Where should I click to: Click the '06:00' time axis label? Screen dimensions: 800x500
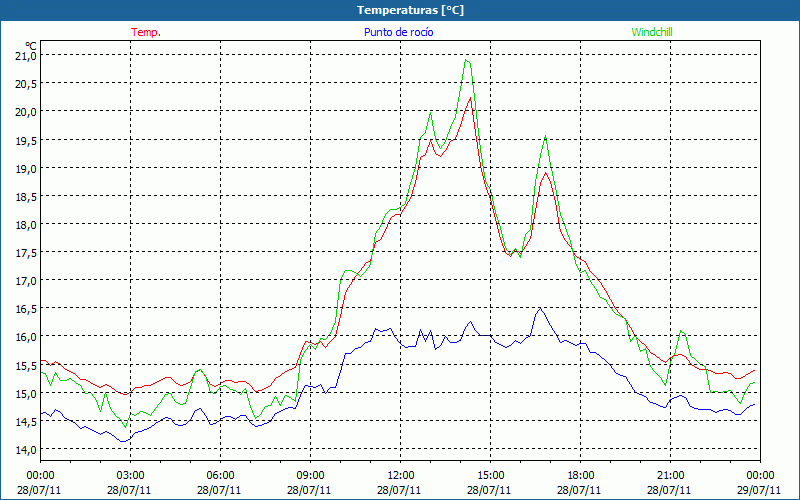(220, 476)
